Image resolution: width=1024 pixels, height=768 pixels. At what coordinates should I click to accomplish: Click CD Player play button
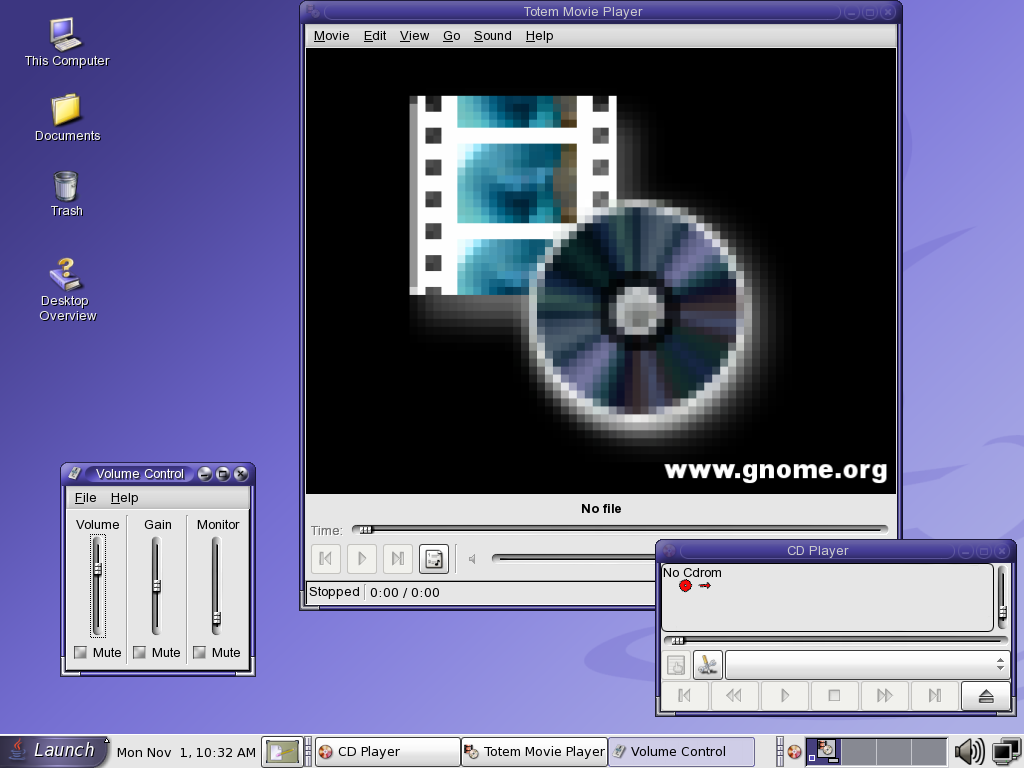pos(784,696)
